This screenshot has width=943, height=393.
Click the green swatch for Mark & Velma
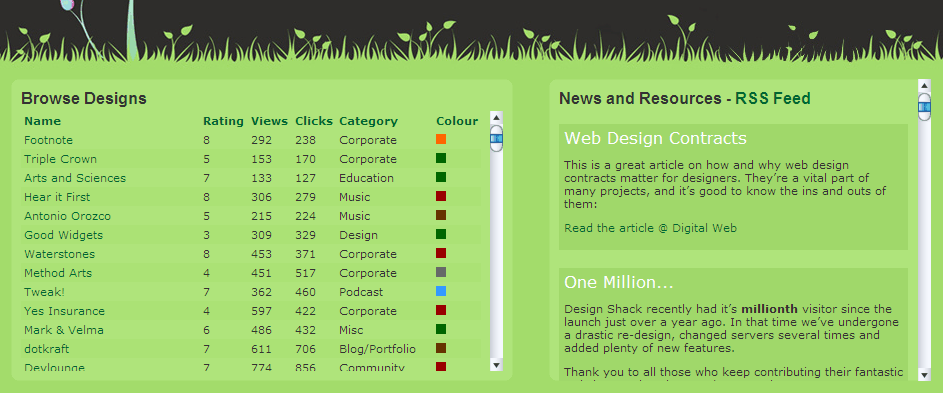coord(441,329)
